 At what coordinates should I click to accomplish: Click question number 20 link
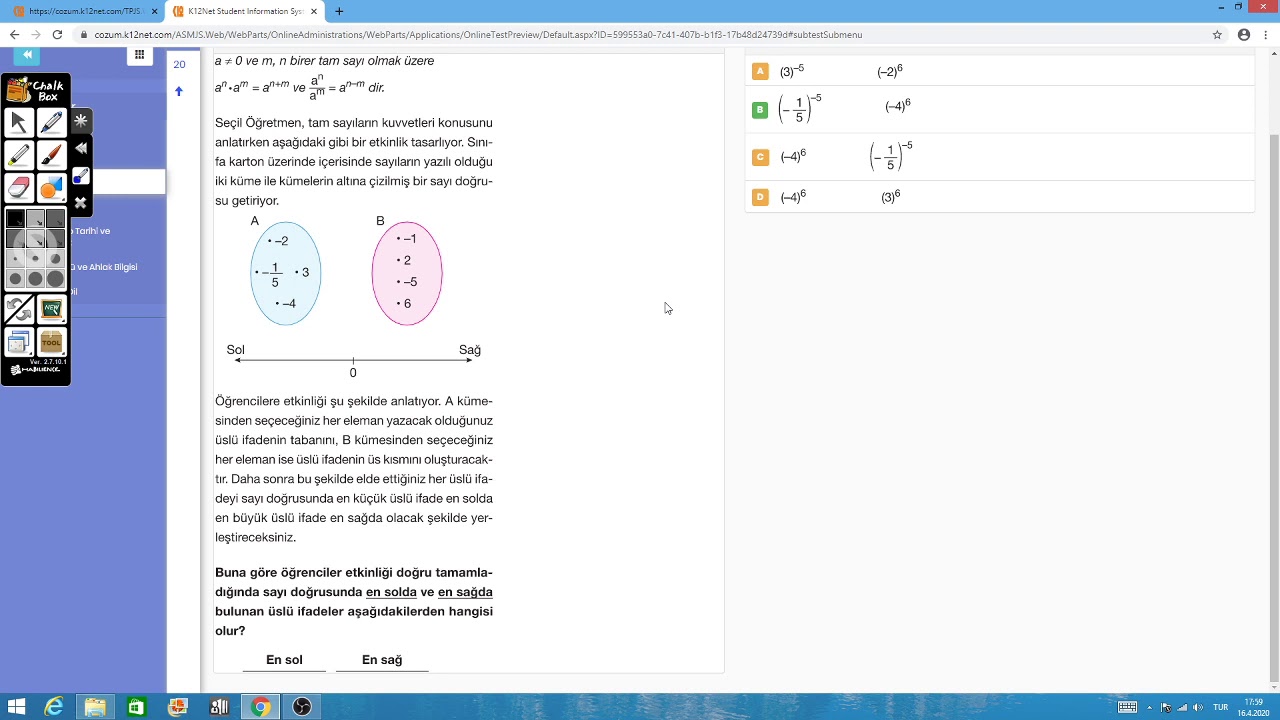click(179, 64)
